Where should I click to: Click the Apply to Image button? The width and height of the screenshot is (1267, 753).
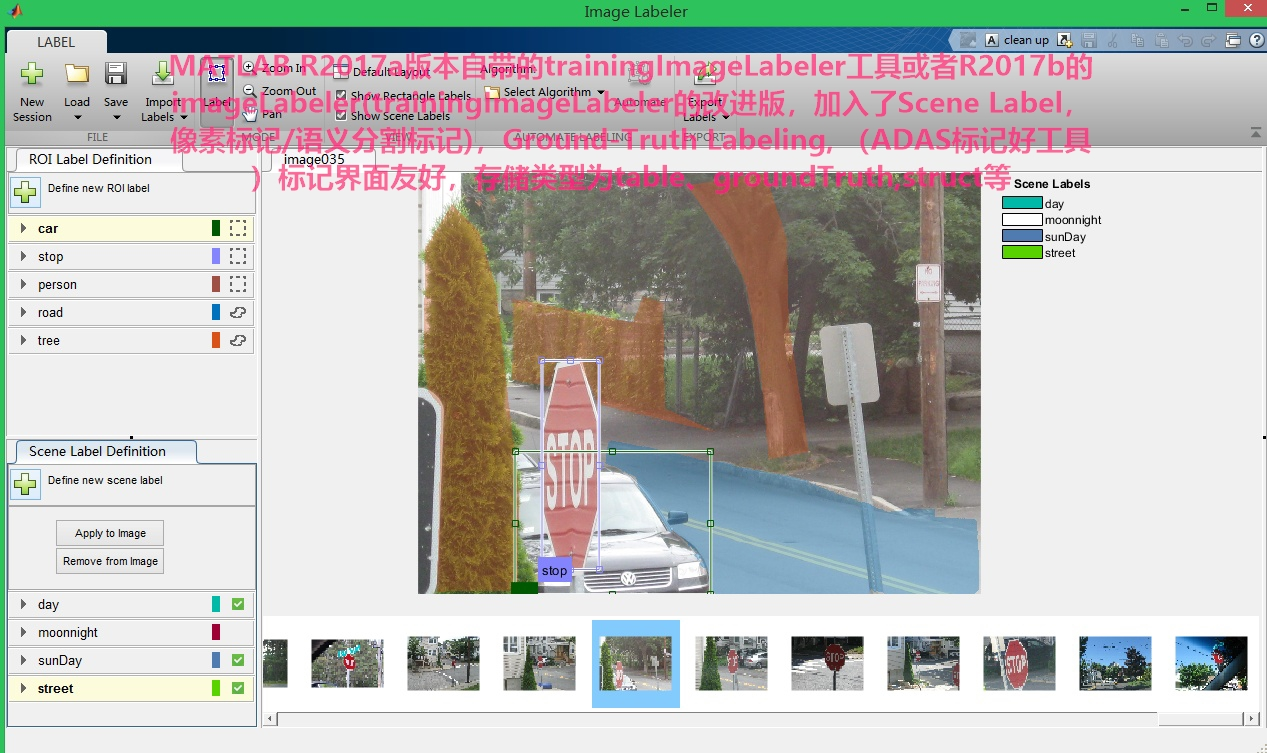pyautogui.click(x=110, y=533)
